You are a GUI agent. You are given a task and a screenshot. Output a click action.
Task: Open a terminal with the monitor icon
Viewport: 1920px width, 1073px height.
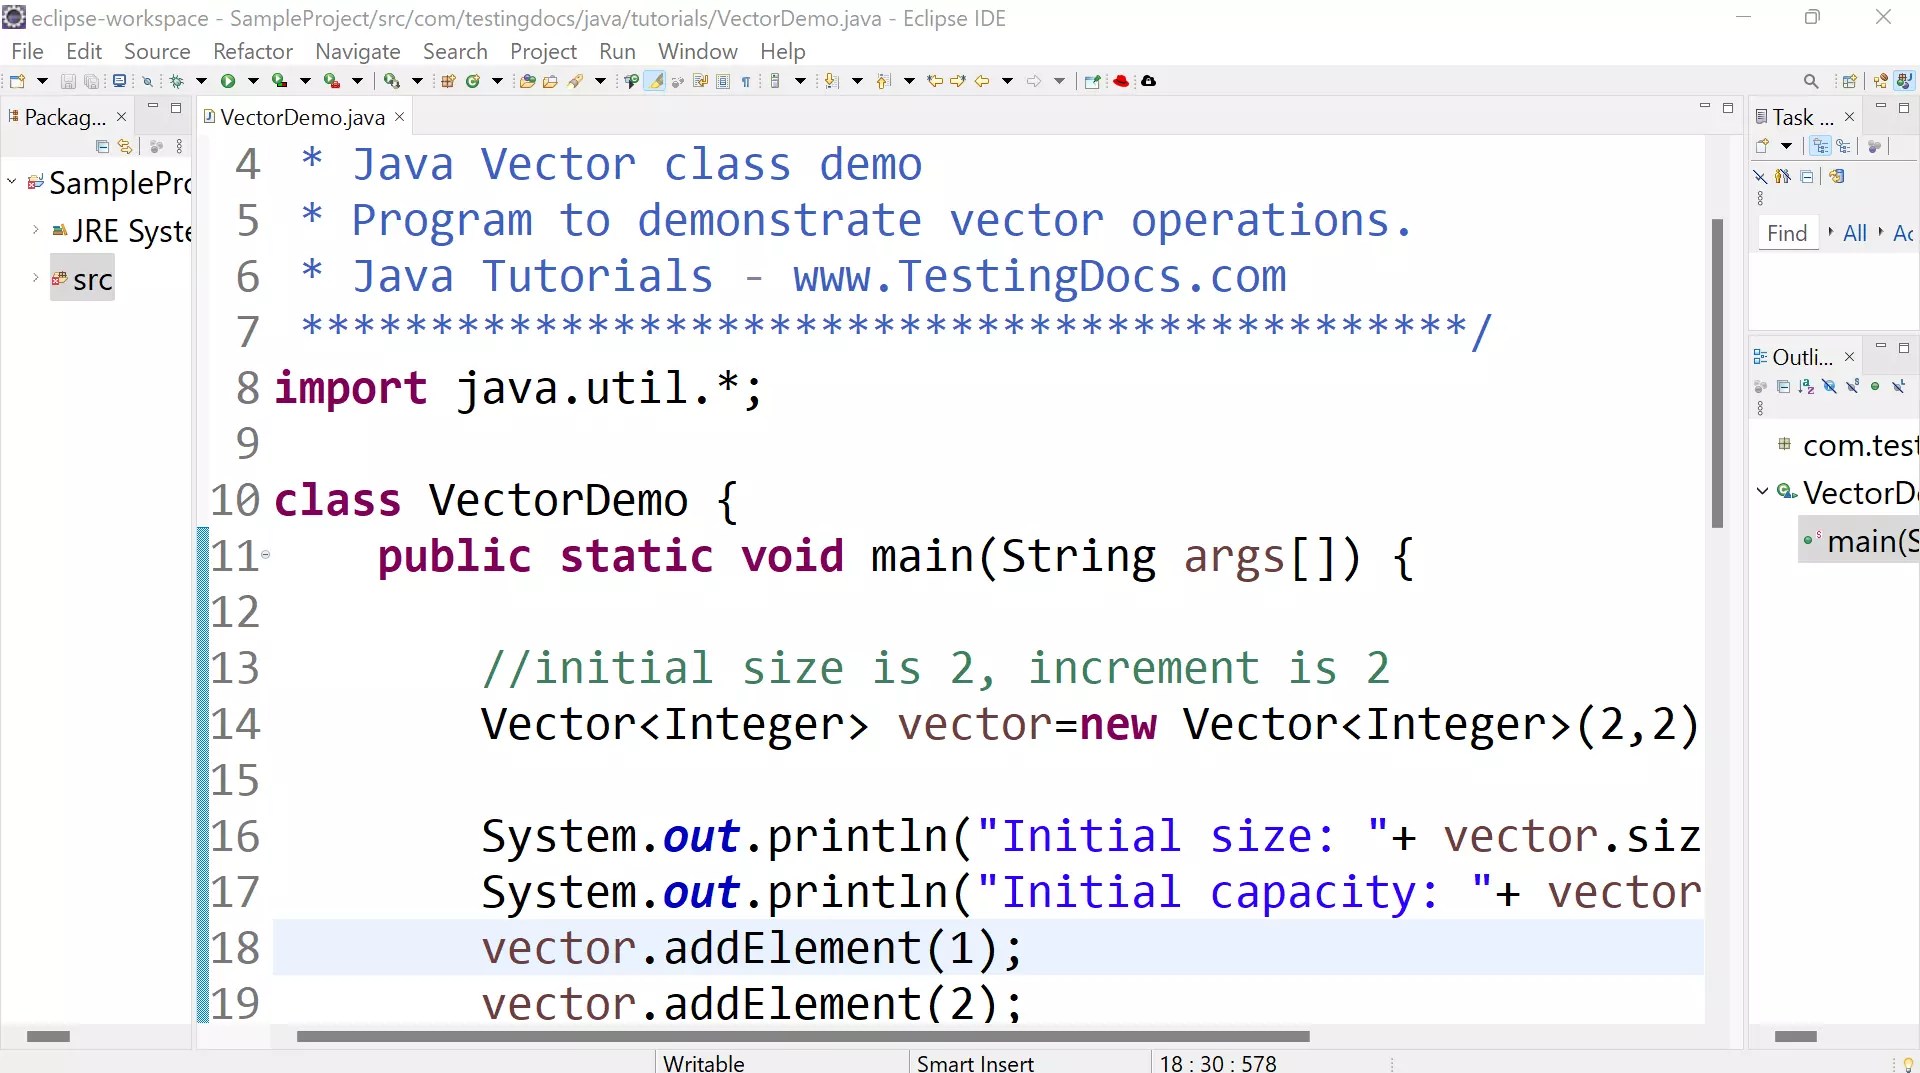(119, 81)
